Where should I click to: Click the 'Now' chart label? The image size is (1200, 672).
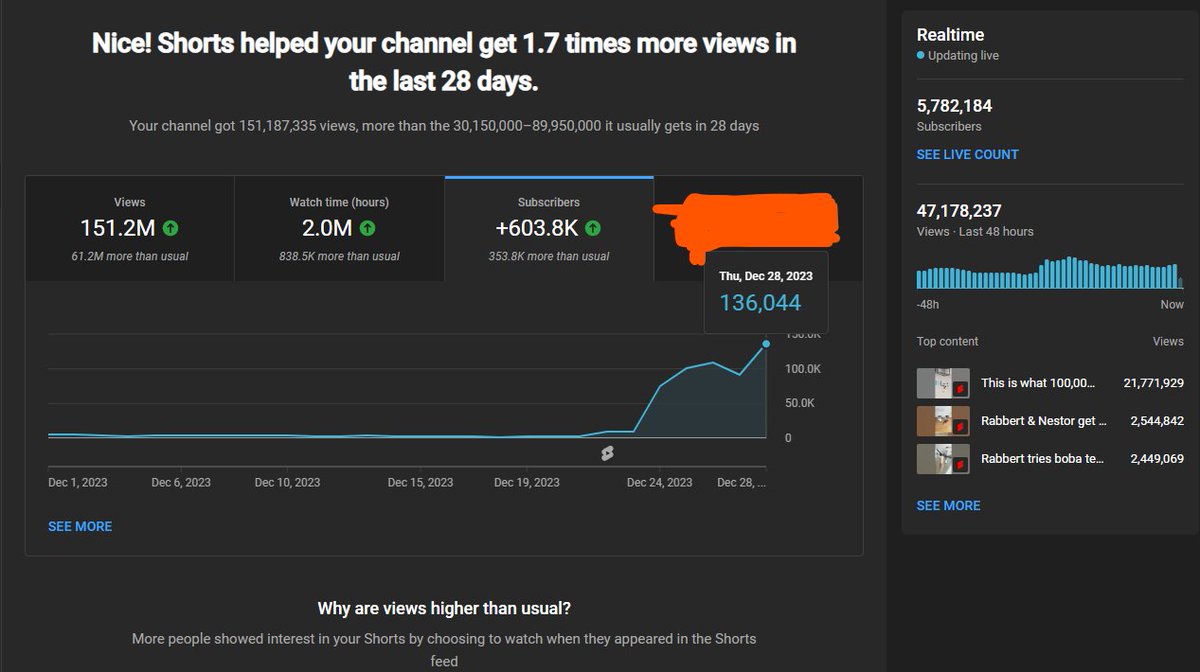tap(1172, 304)
